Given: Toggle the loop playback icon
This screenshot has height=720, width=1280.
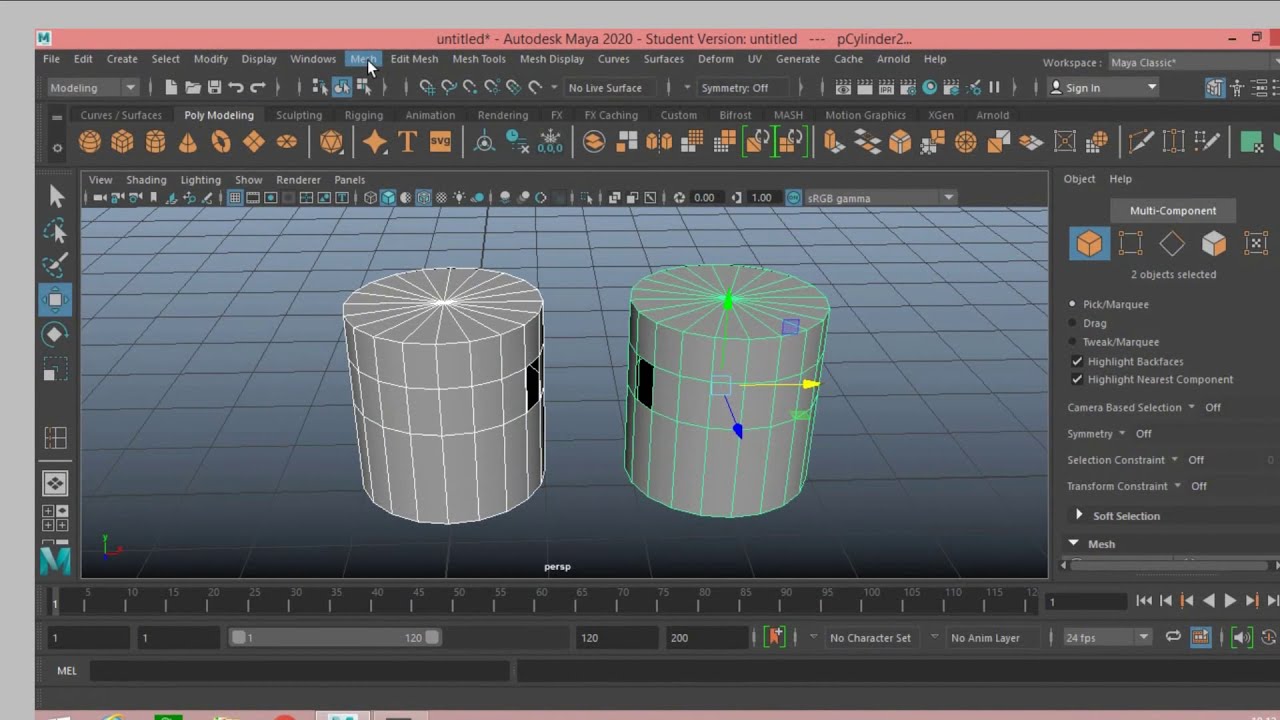Looking at the screenshot, I should [x=1173, y=637].
